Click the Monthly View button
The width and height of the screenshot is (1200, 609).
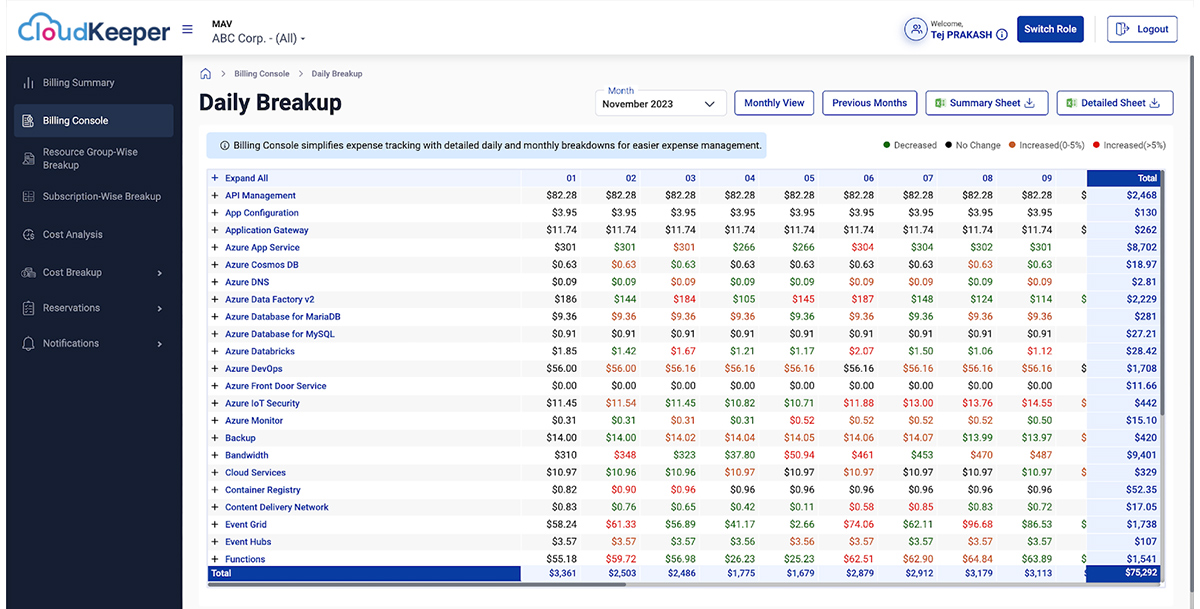[774, 103]
